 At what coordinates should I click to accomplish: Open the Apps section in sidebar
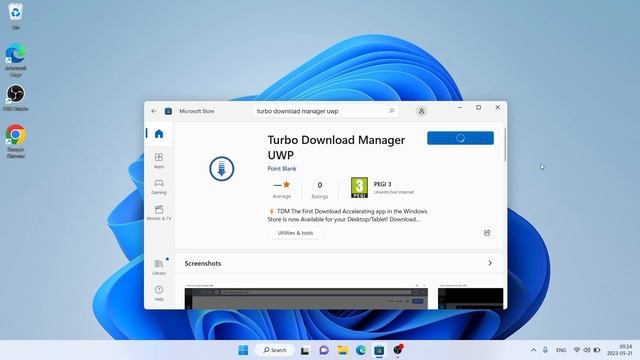159,160
